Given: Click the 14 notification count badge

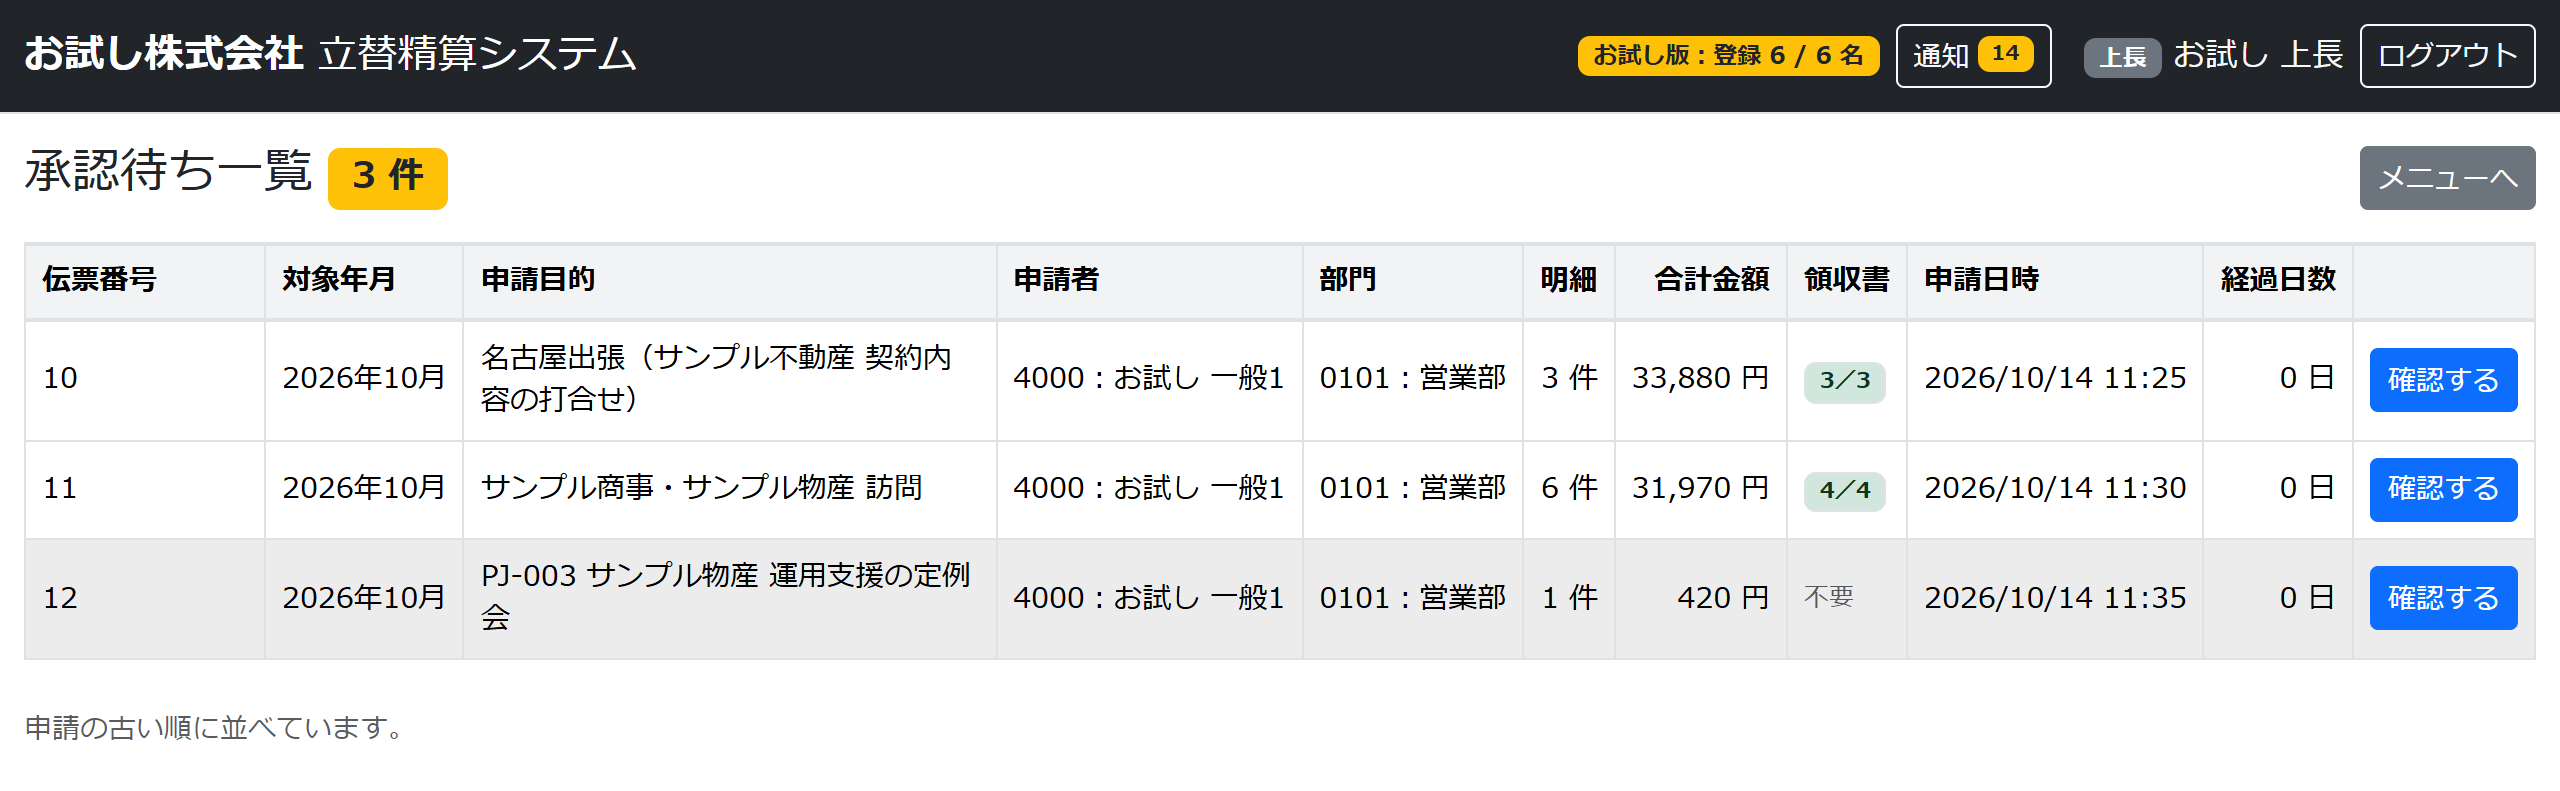Looking at the screenshot, I should pyautogui.click(x=2005, y=54).
